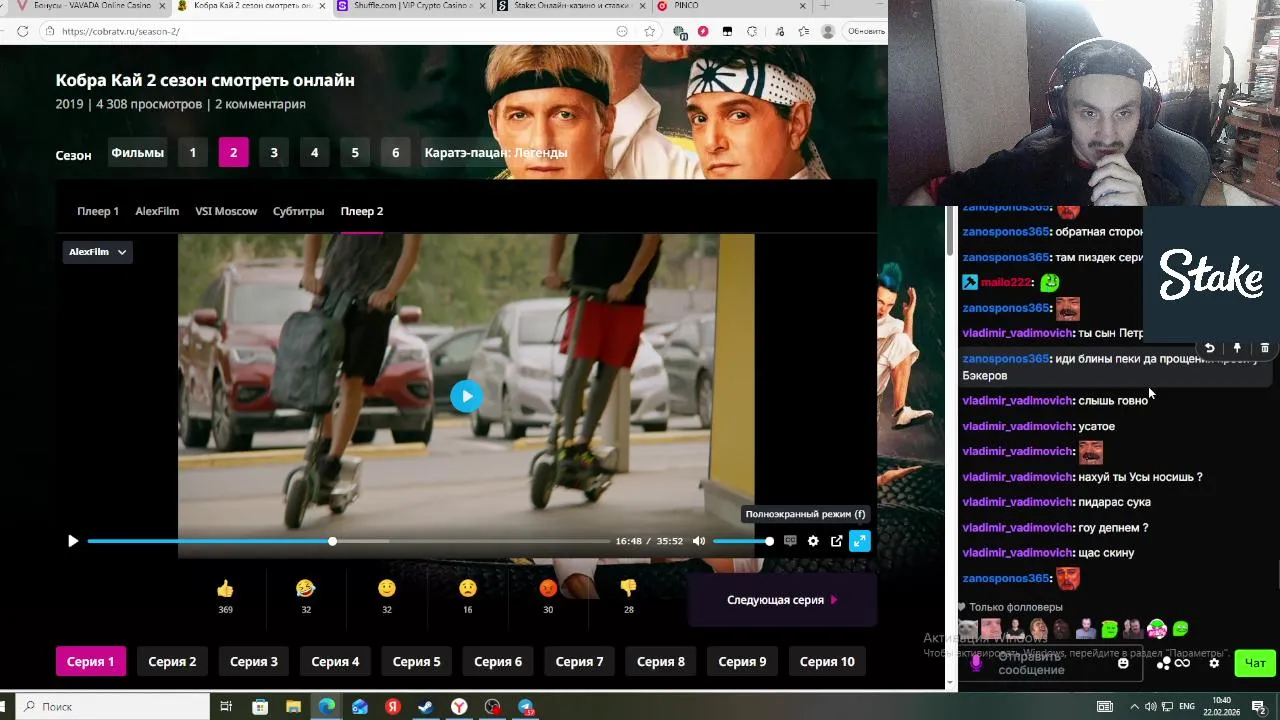This screenshot has height=720, width=1280.
Task: Pin the highlighted chat message
Action: pyautogui.click(x=1237, y=348)
